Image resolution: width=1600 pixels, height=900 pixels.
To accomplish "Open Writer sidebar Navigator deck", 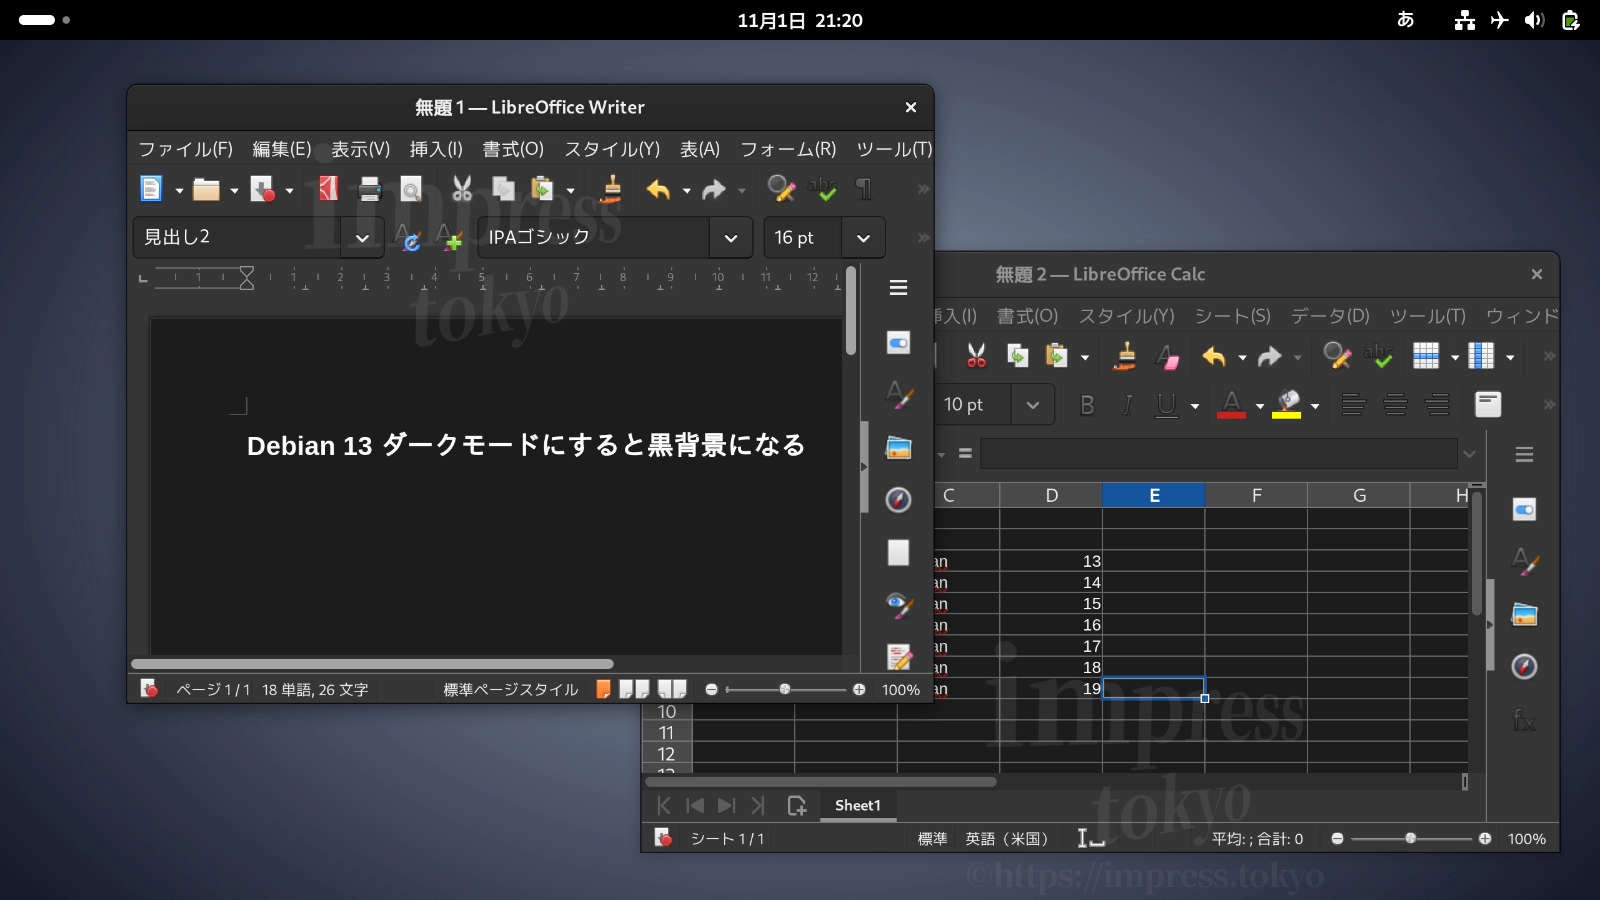I will pyautogui.click(x=899, y=500).
